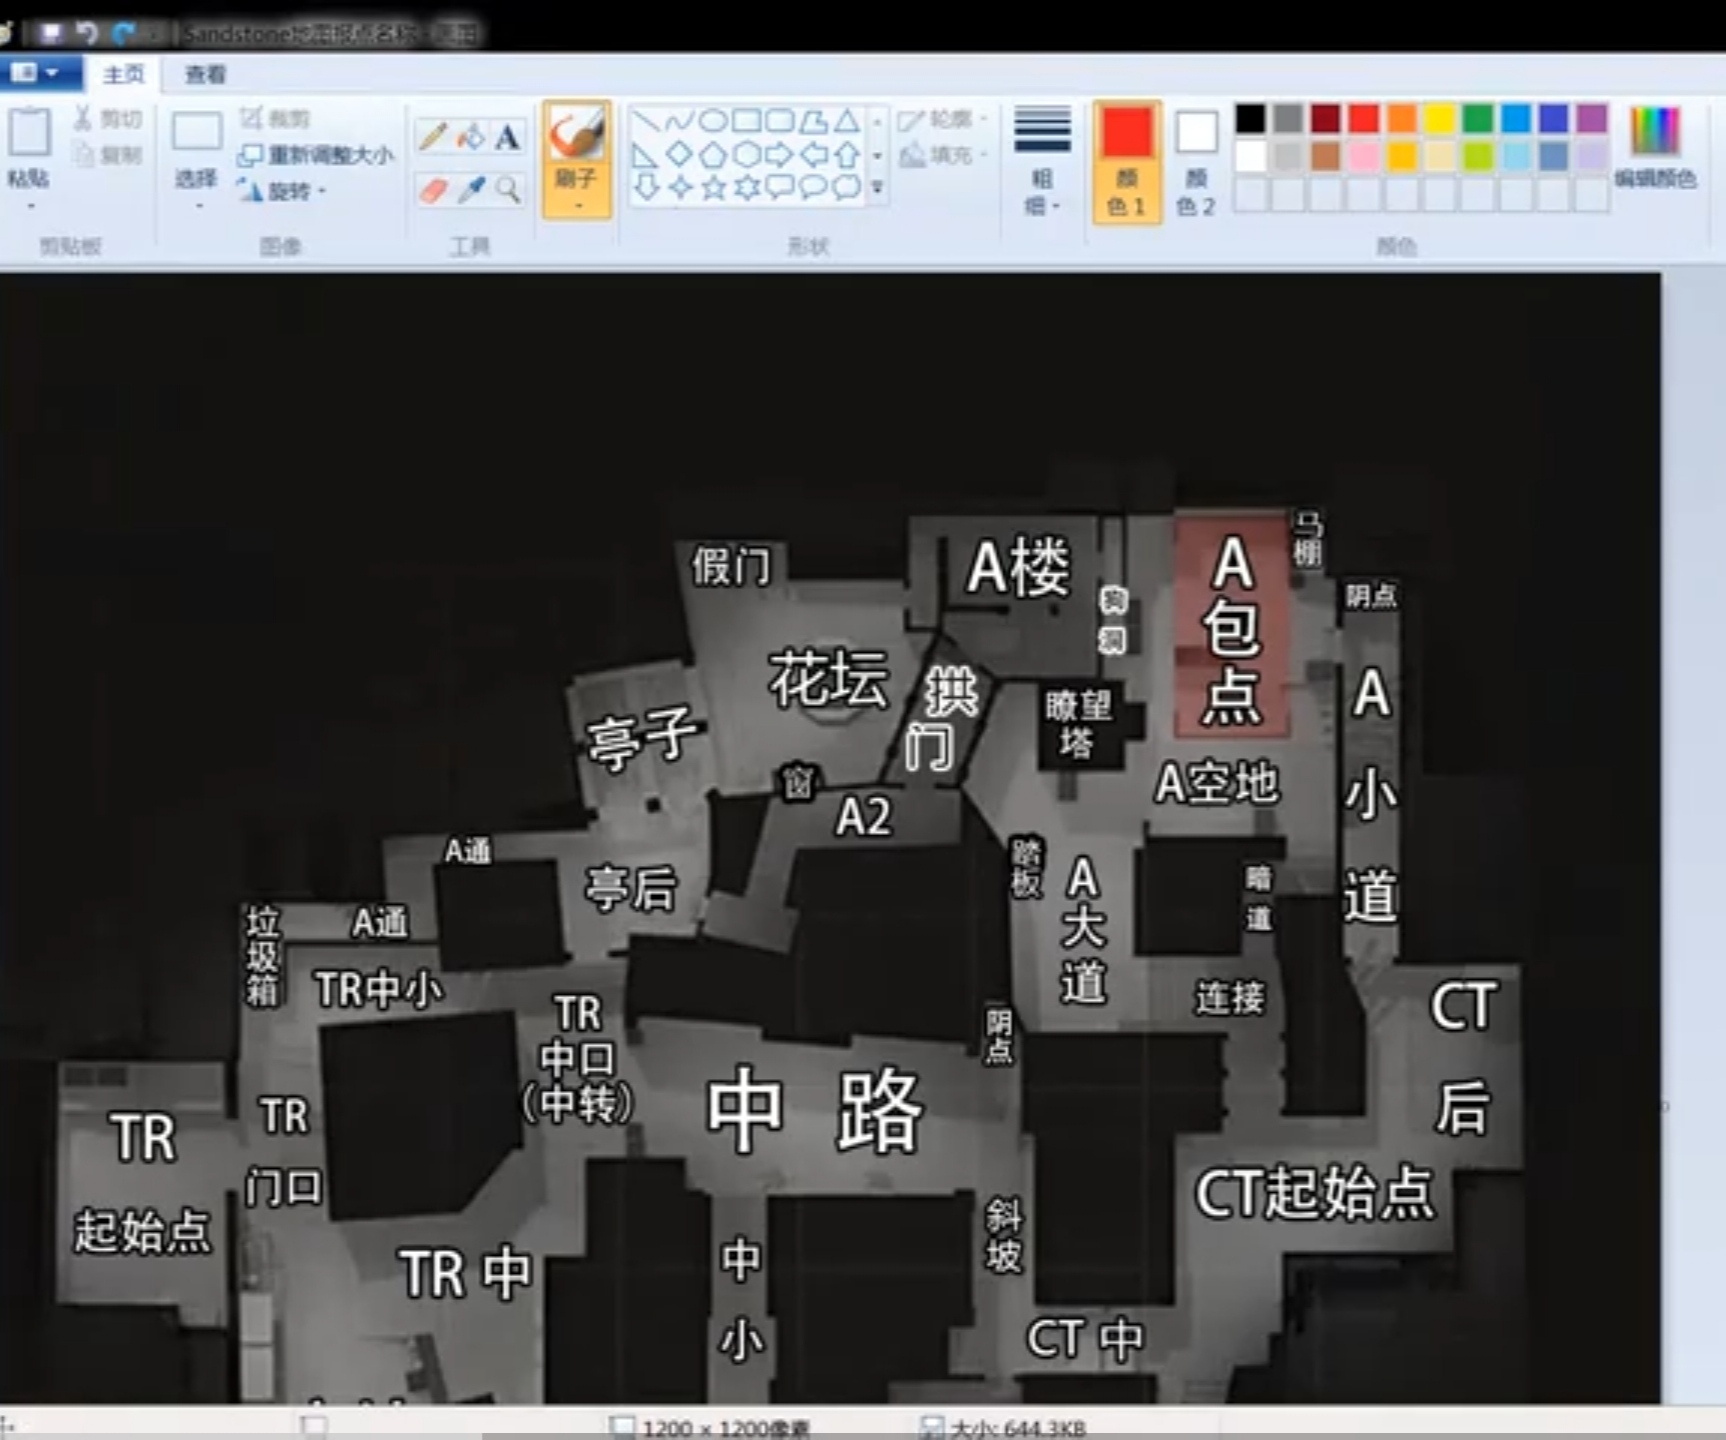The width and height of the screenshot is (1726, 1440).
Task: Choose the Triangle shape
Action: (x=847, y=122)
